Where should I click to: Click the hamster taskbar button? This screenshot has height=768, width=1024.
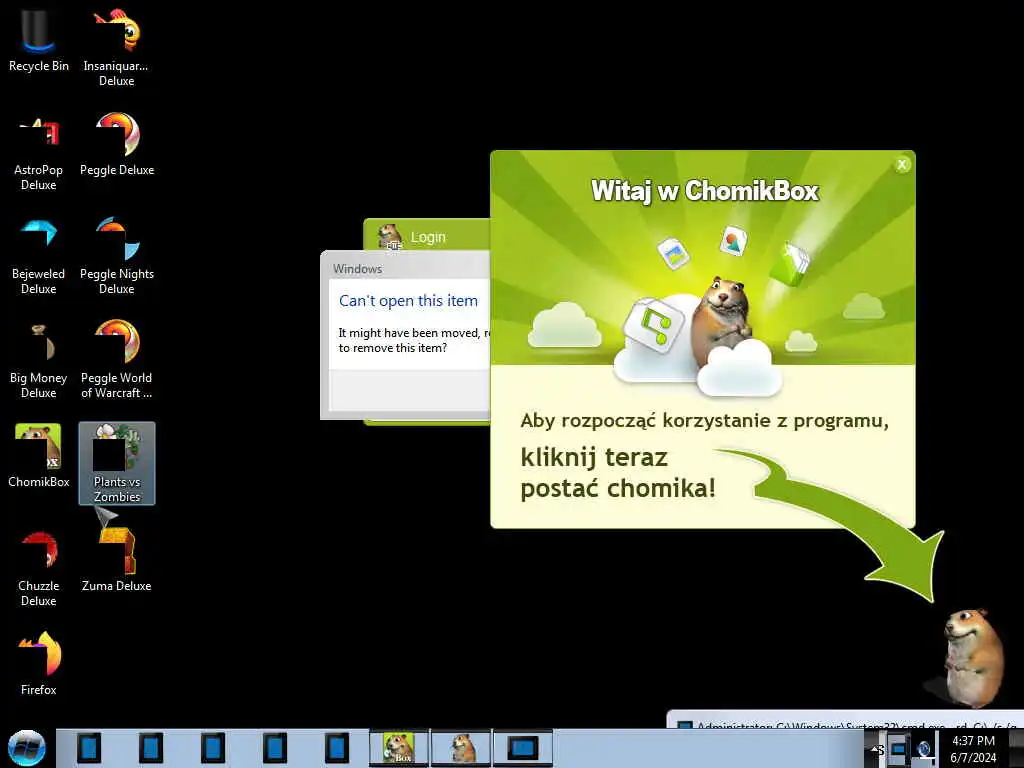pos(460,748)
